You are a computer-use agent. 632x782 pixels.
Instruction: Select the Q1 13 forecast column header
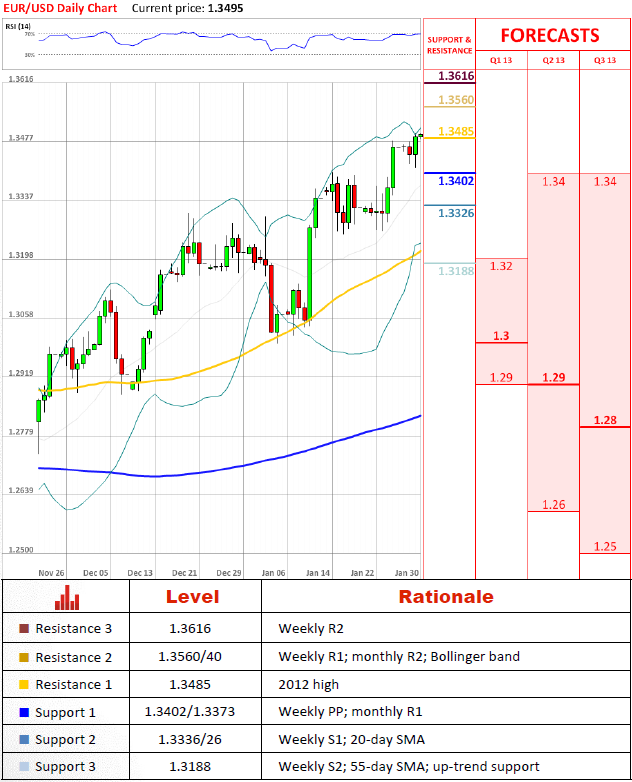click(x=501, y=60)
